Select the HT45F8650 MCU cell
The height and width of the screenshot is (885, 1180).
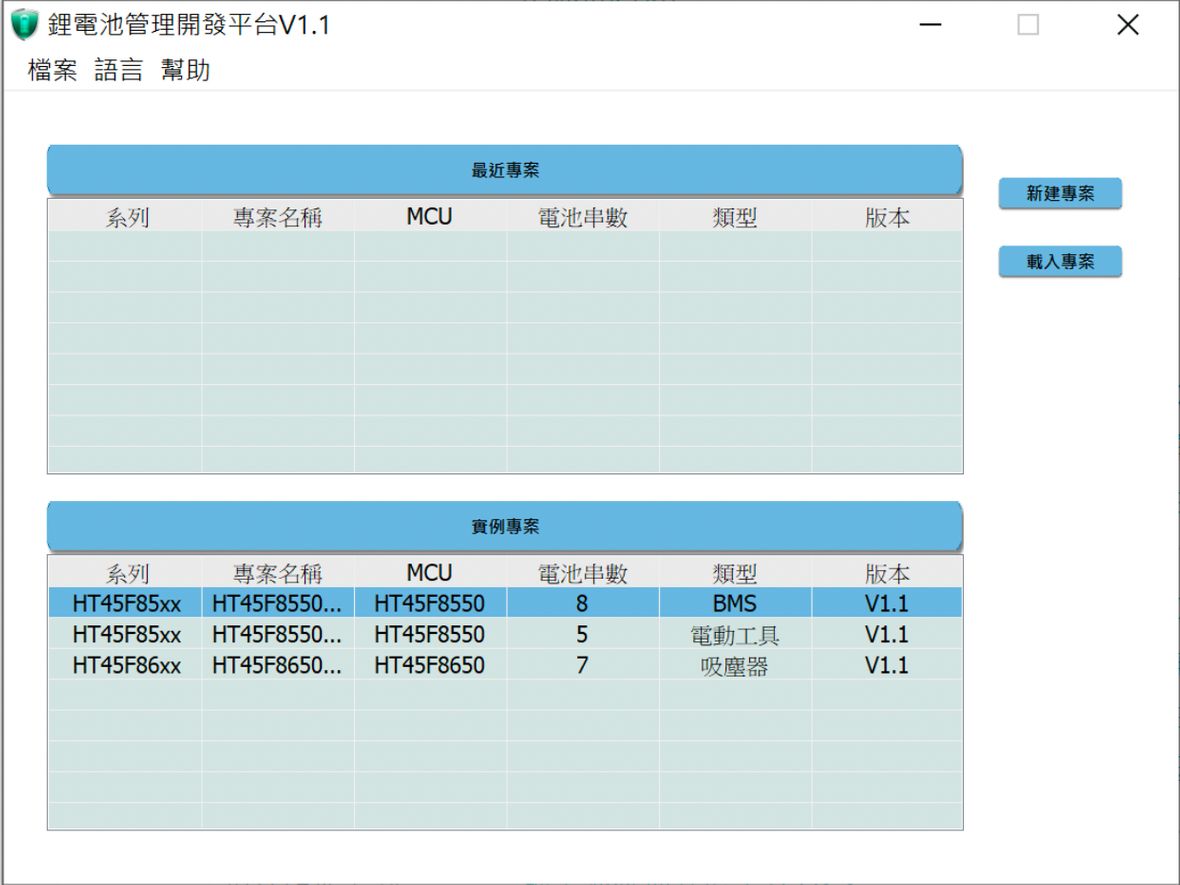(x=430, y=665)
